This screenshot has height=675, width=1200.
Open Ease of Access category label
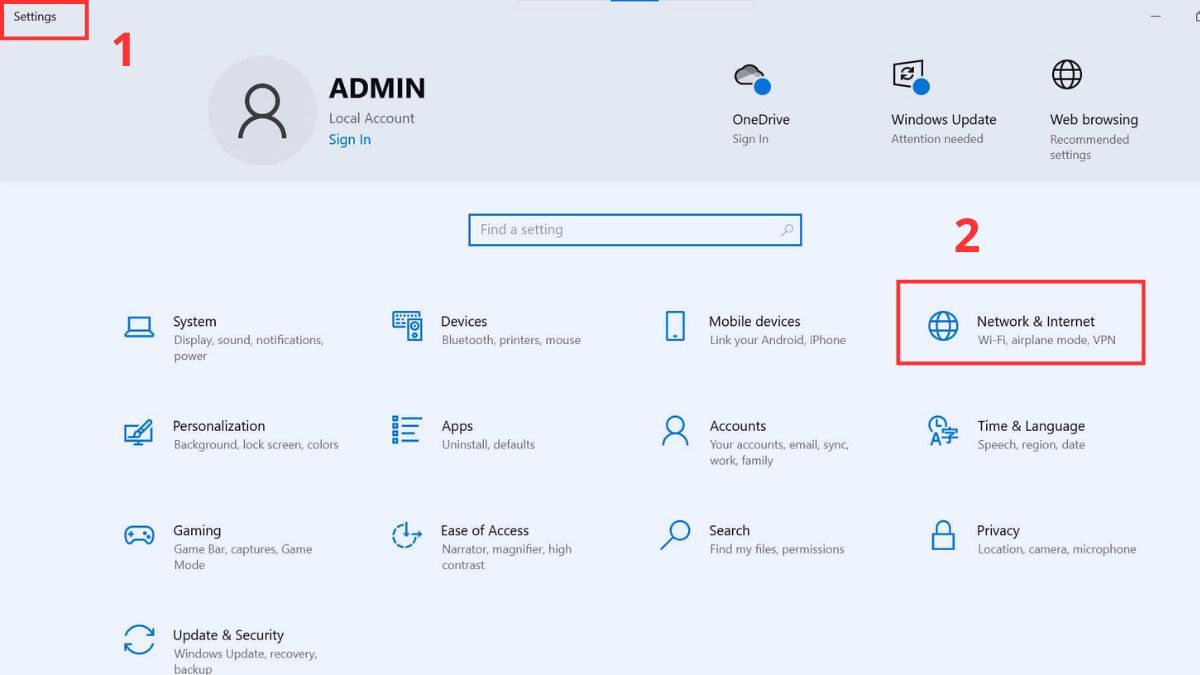coord(485,531)
